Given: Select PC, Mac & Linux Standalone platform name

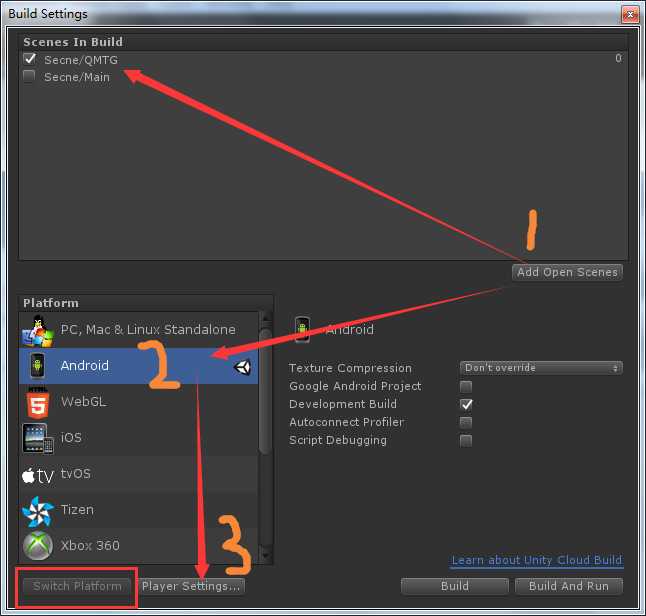Looking at the screenshot, I should point(148,330).
